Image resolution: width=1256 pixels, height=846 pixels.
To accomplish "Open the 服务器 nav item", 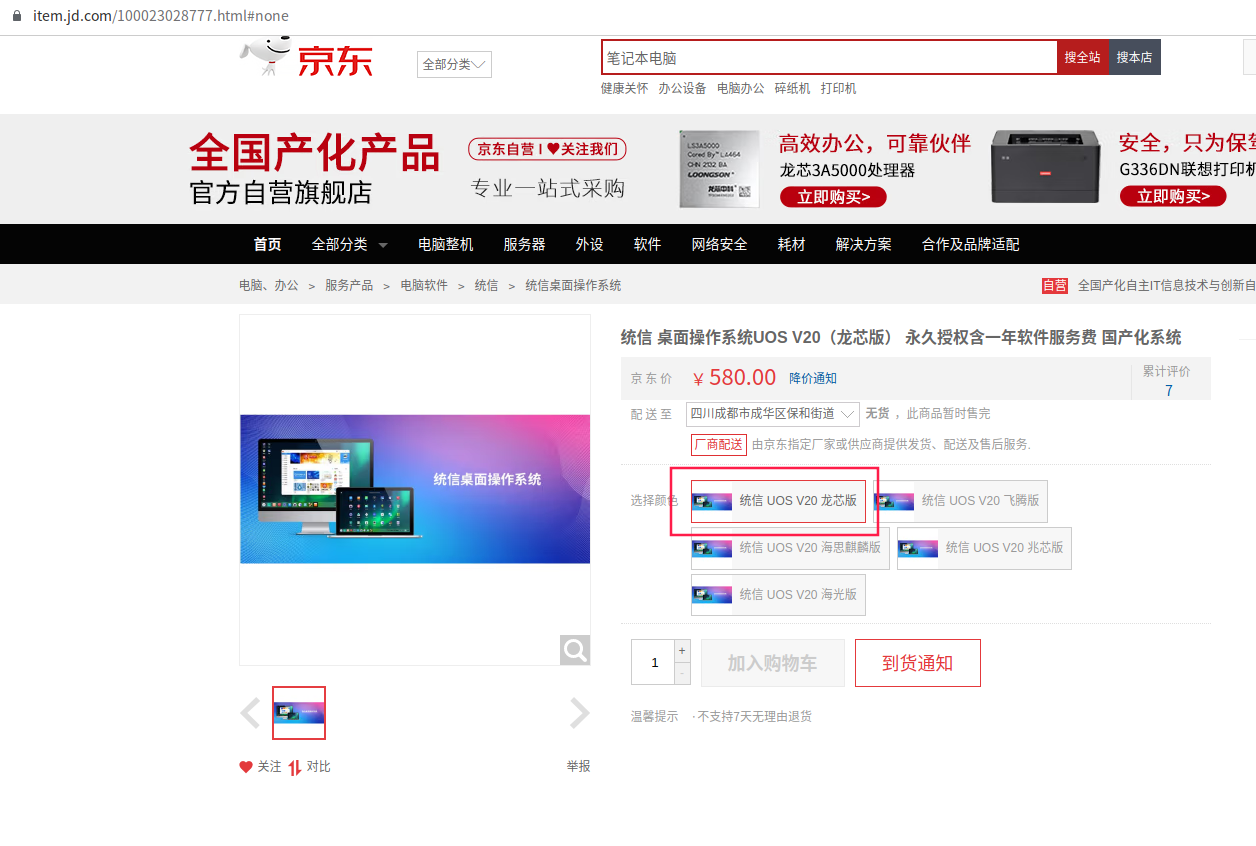I will pyautogui.click(x=525, y=244).
